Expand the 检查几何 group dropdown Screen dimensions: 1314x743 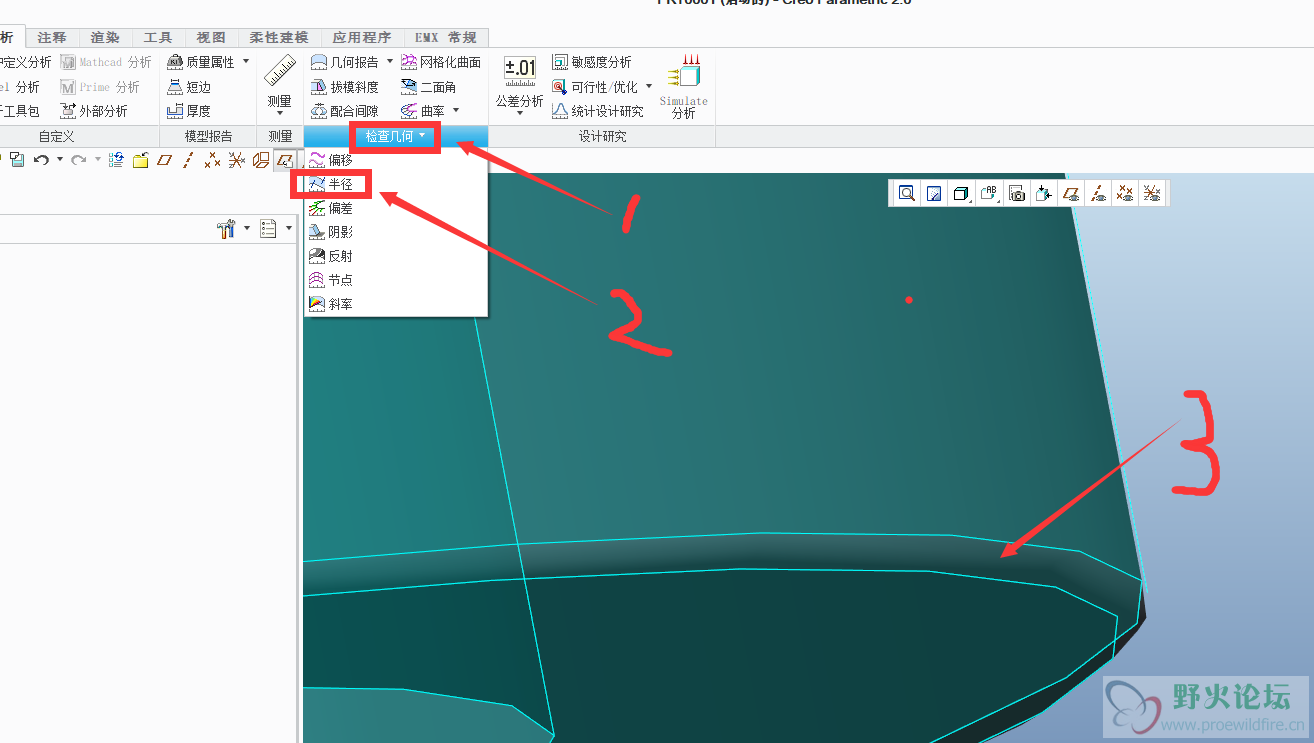[x=396, y=136]
